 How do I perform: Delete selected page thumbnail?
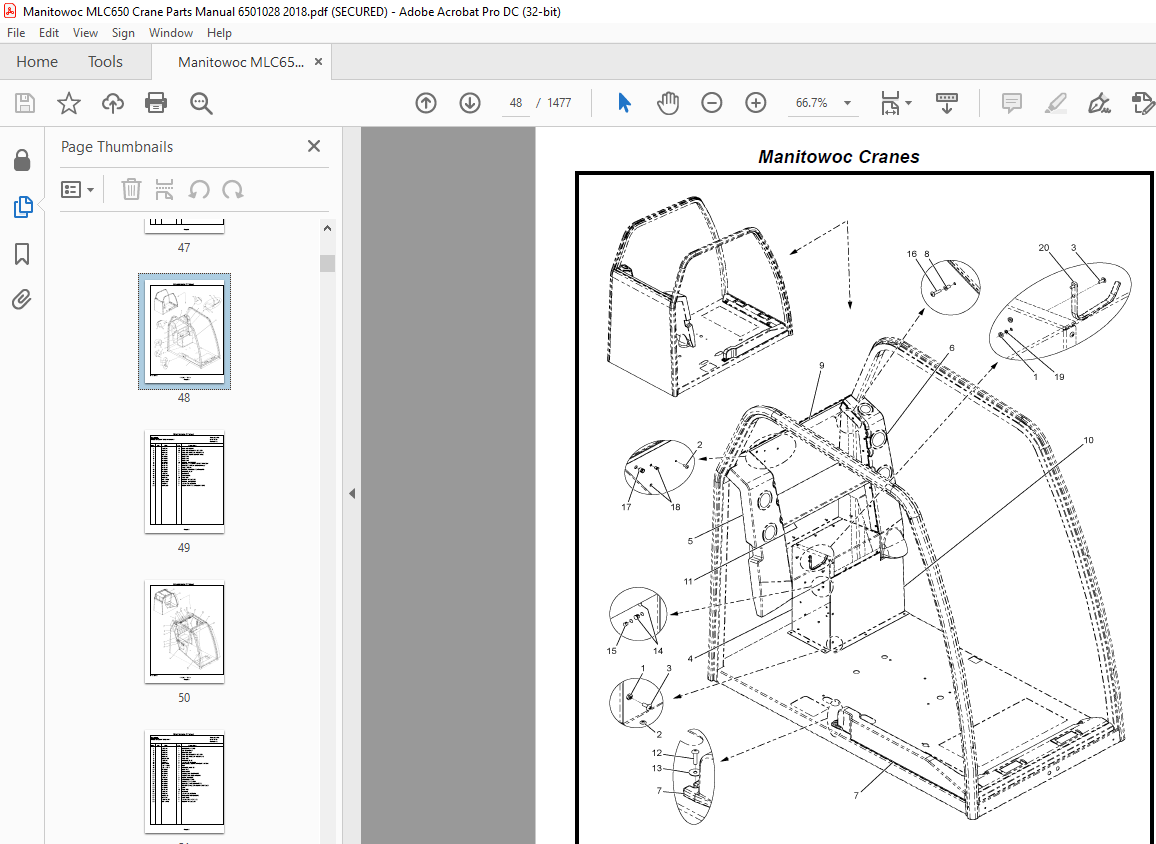pos(131,189)
